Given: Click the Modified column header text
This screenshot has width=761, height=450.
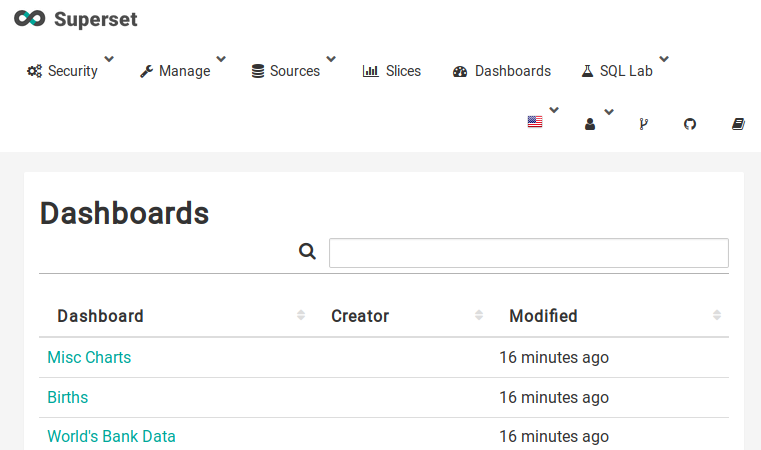Looking at the screenshot, I should coord(543,316).
